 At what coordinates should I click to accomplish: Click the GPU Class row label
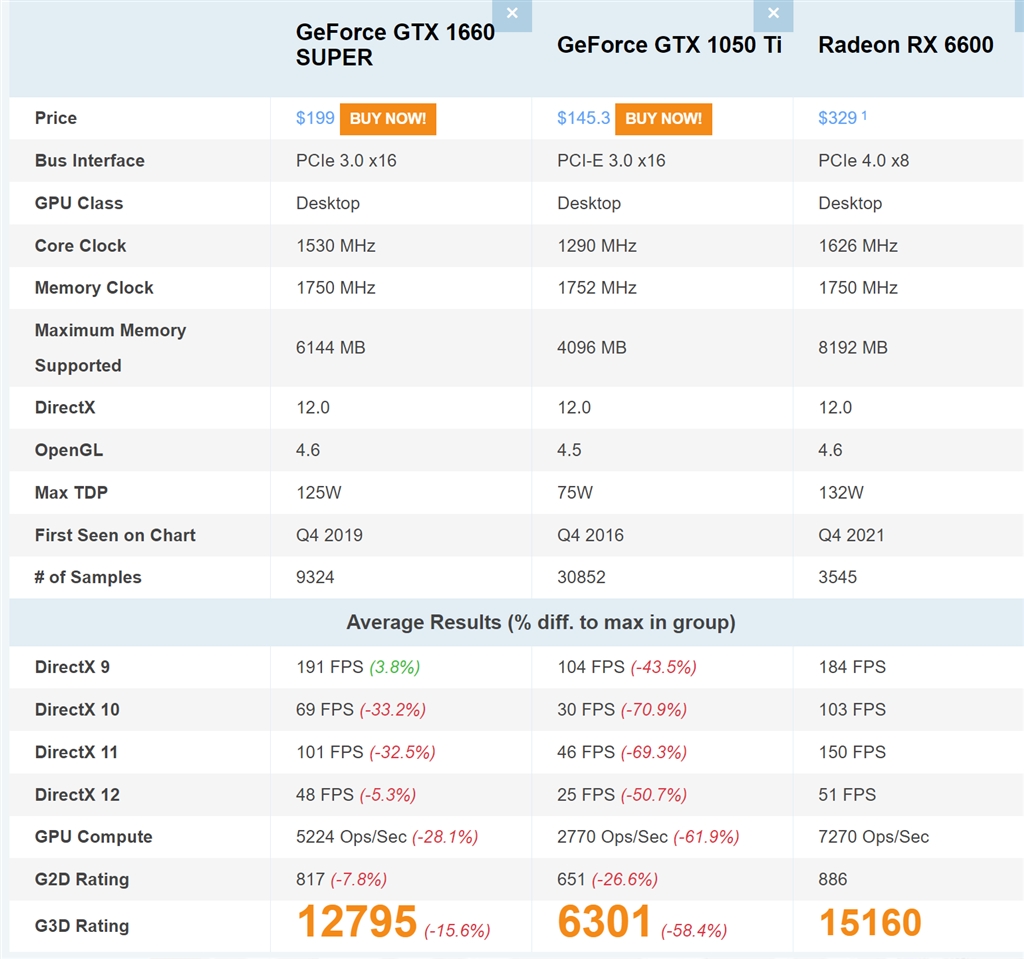pyautogui.click(x=78, y=203)
